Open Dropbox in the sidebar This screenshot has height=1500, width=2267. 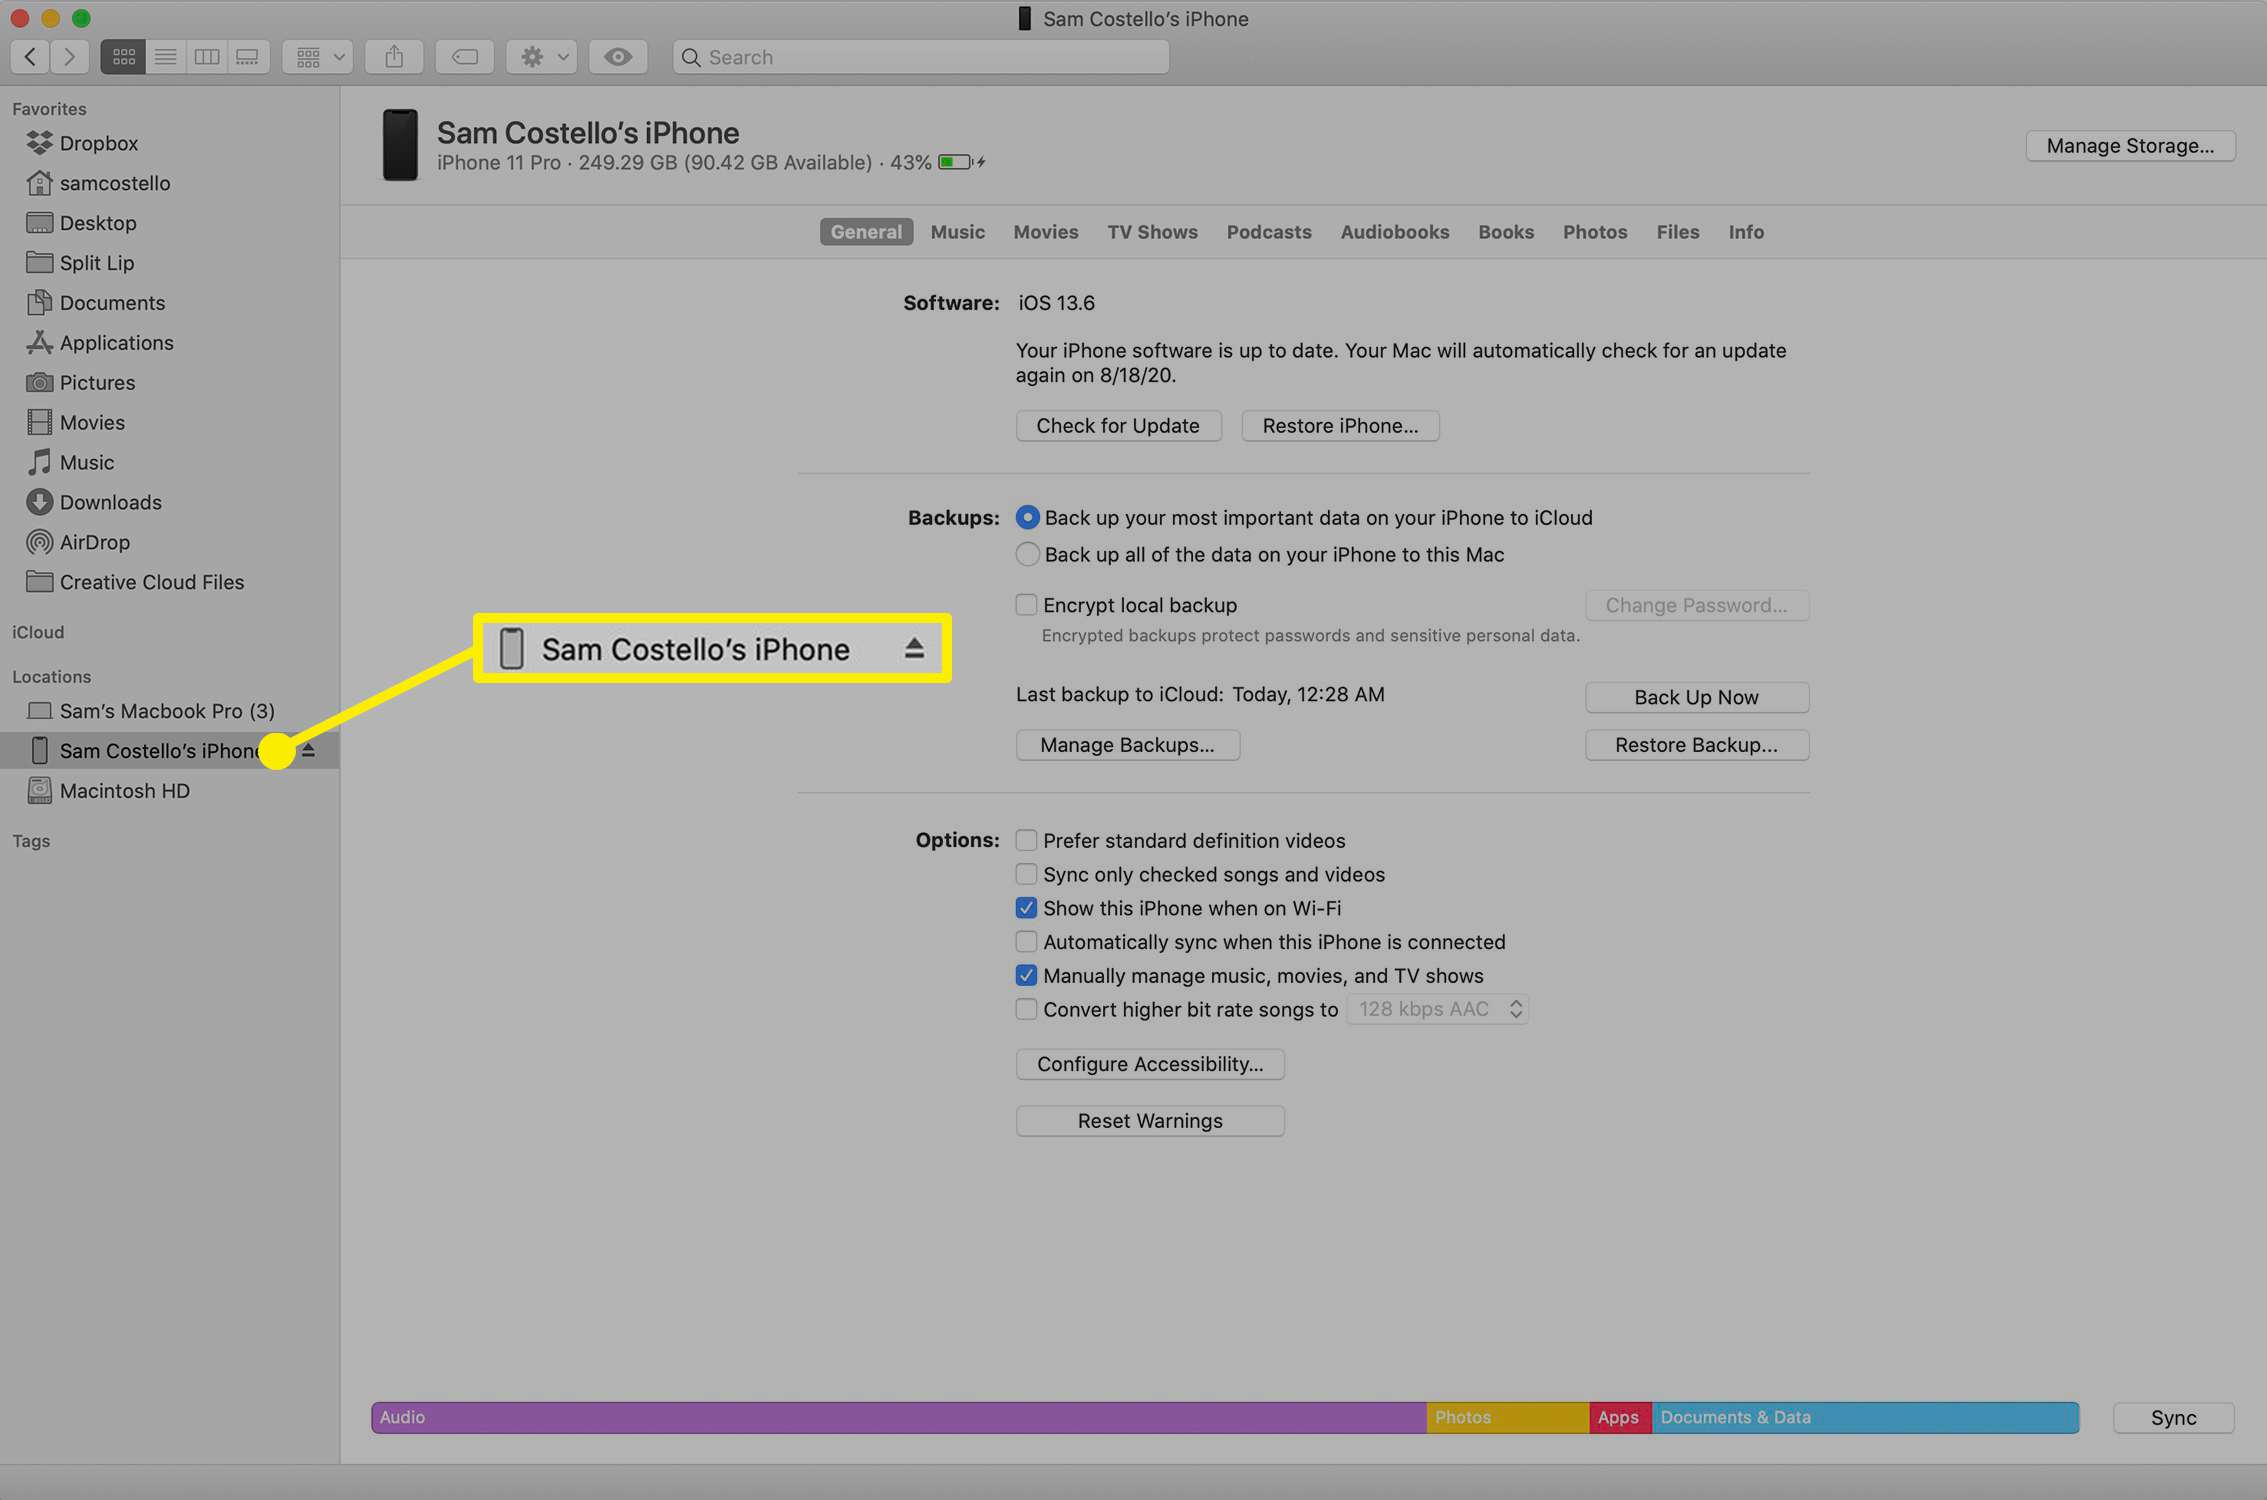(x=170, y=143)
